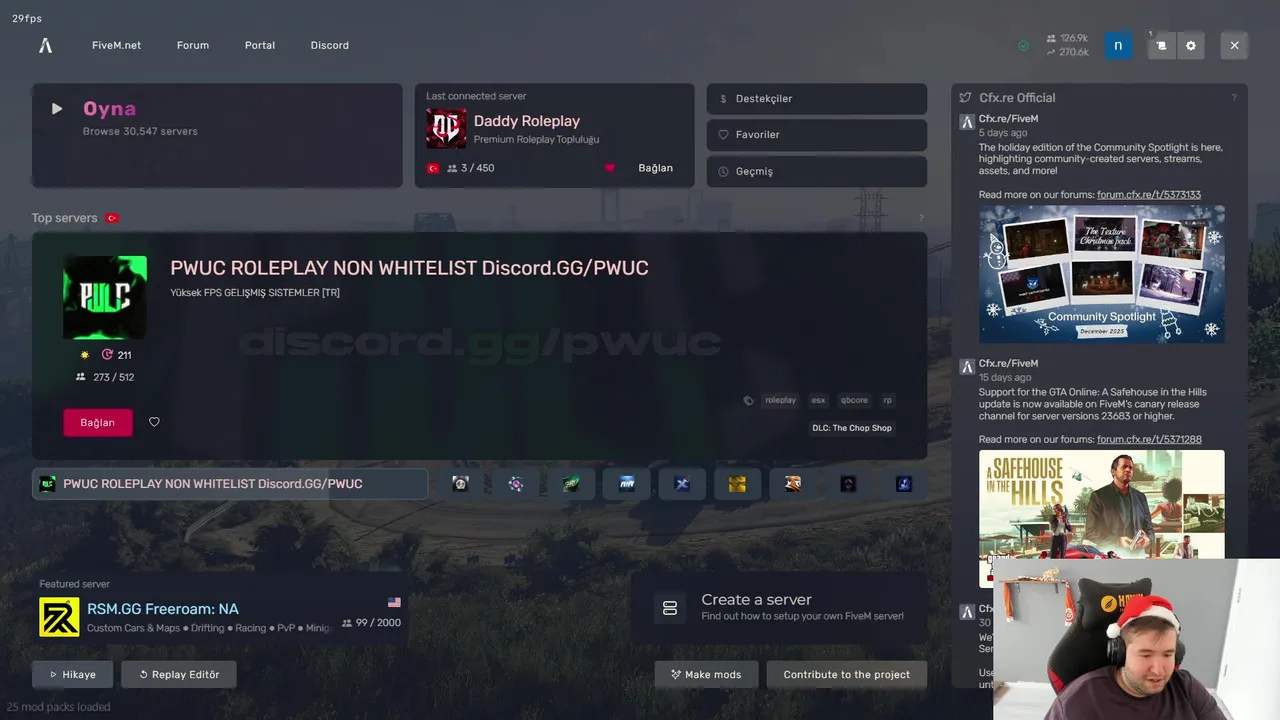Viewport: 1280px width, 720px height.
Task: Toggle favorite heart on PWUC server
Action: 154,422
